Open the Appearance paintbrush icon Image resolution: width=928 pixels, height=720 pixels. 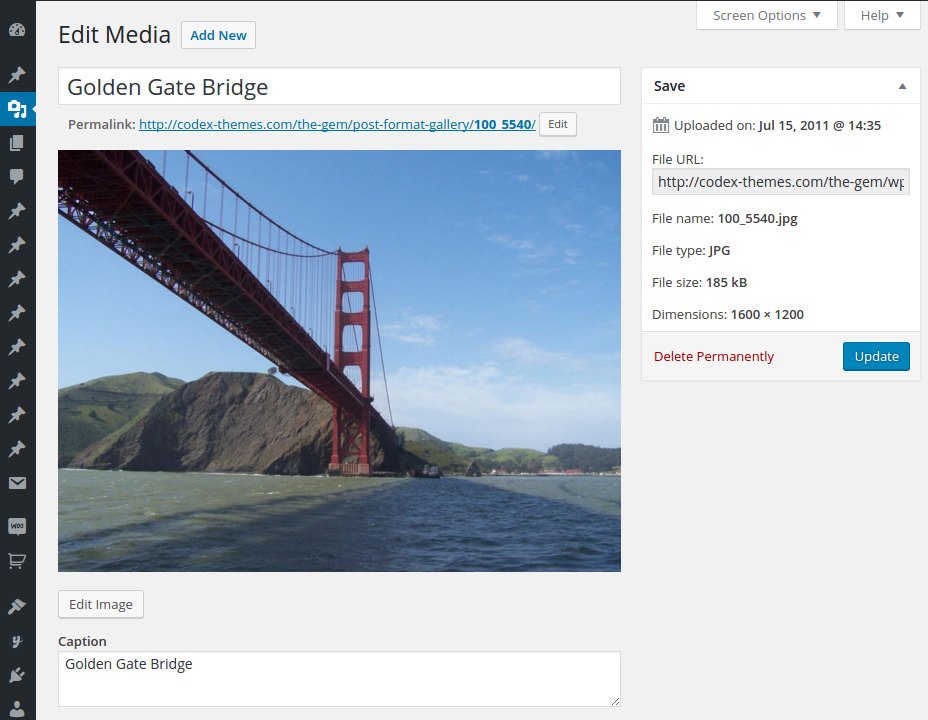[x=16, y=606]
